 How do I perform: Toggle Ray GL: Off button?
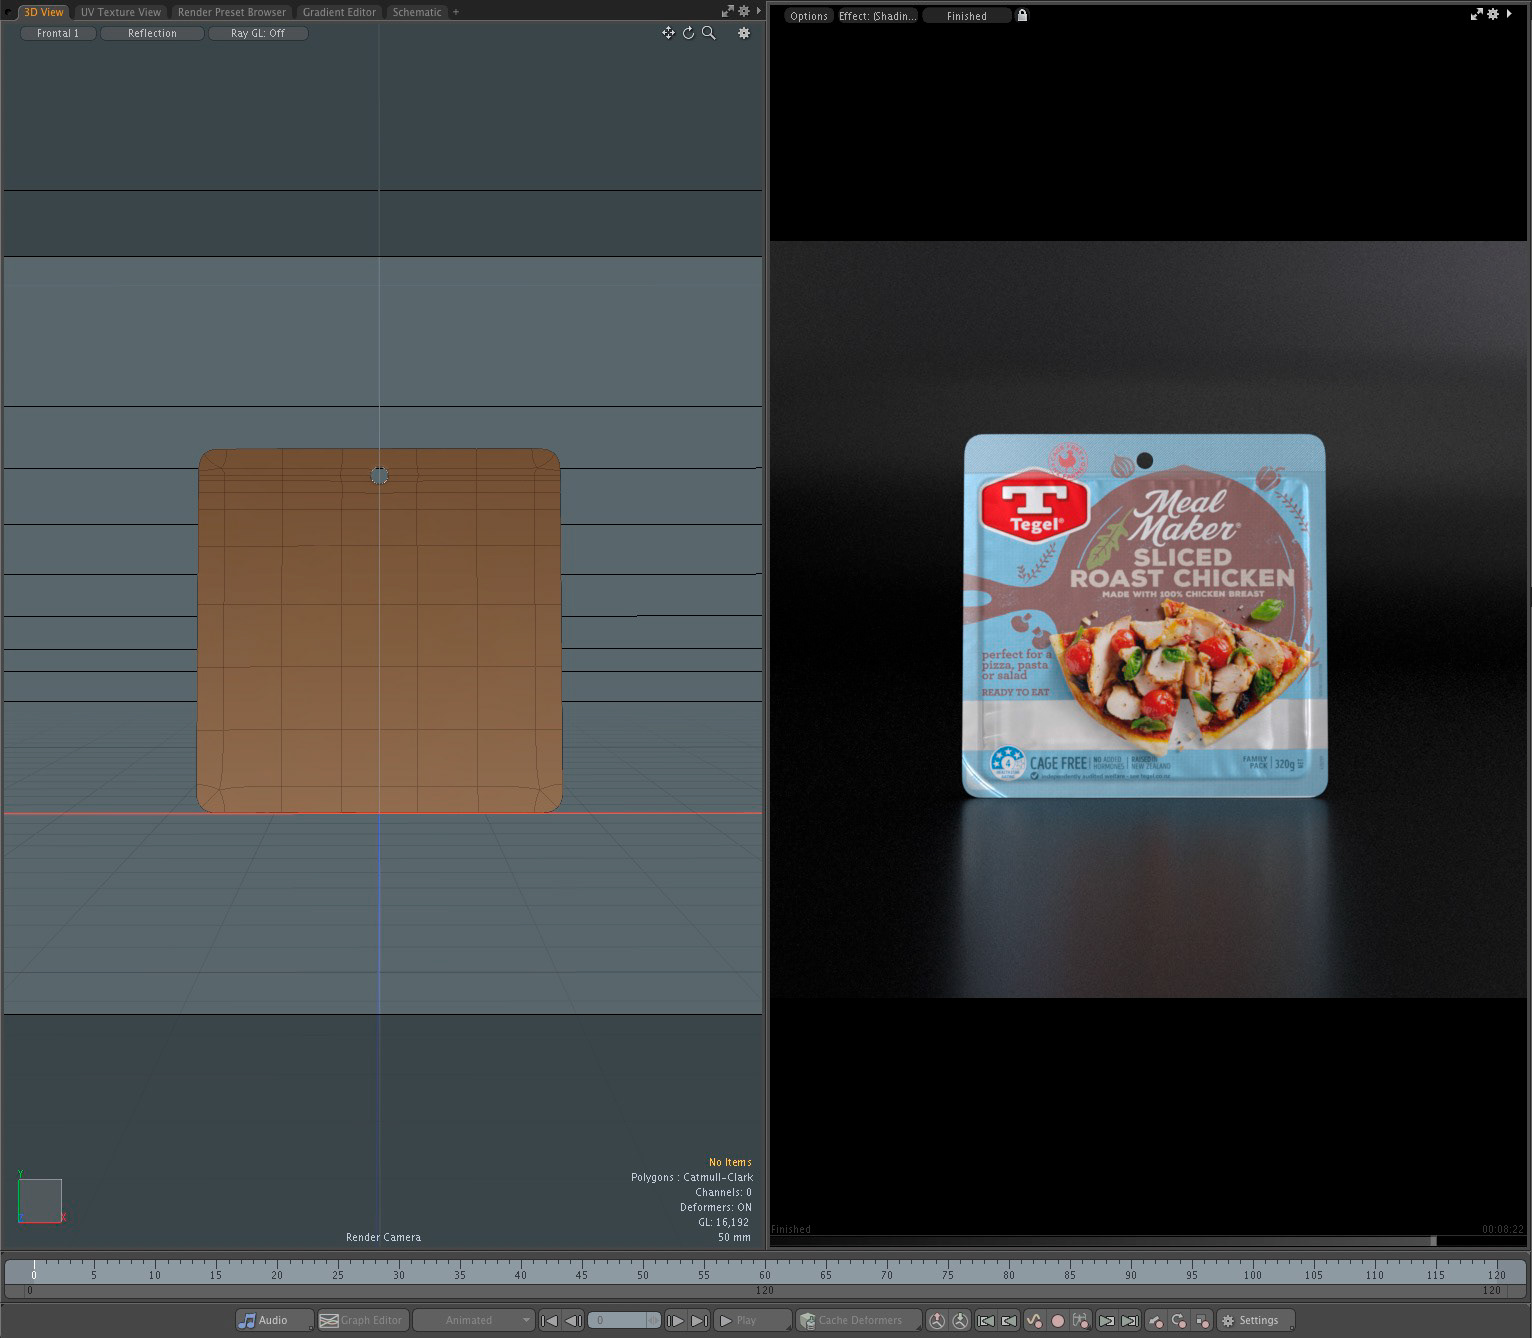point(258,33)
